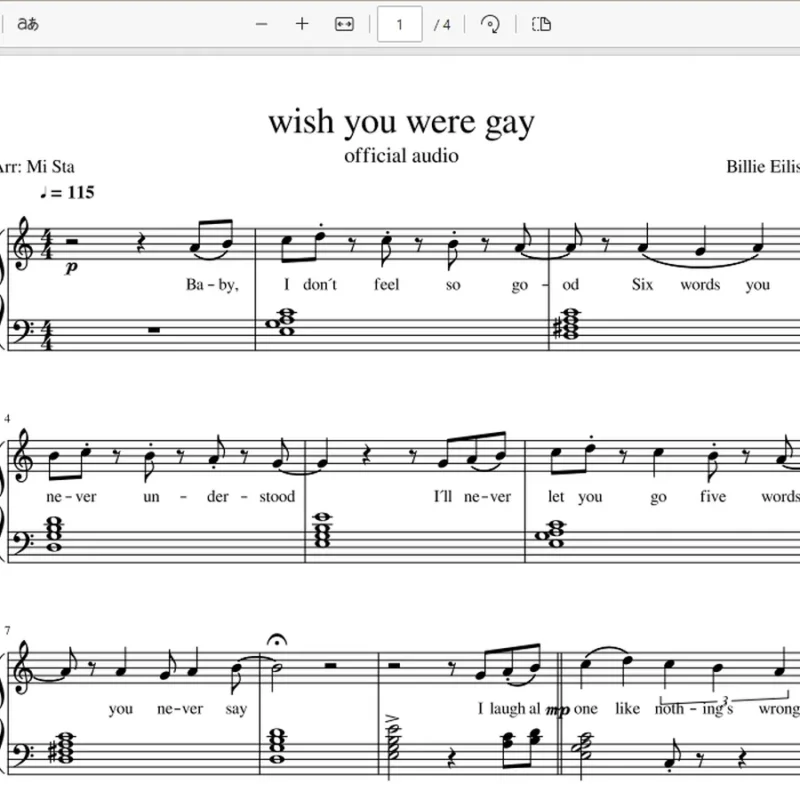
Task: Click the composer name 'Billie Eilis'
Action: click(763, 167)
